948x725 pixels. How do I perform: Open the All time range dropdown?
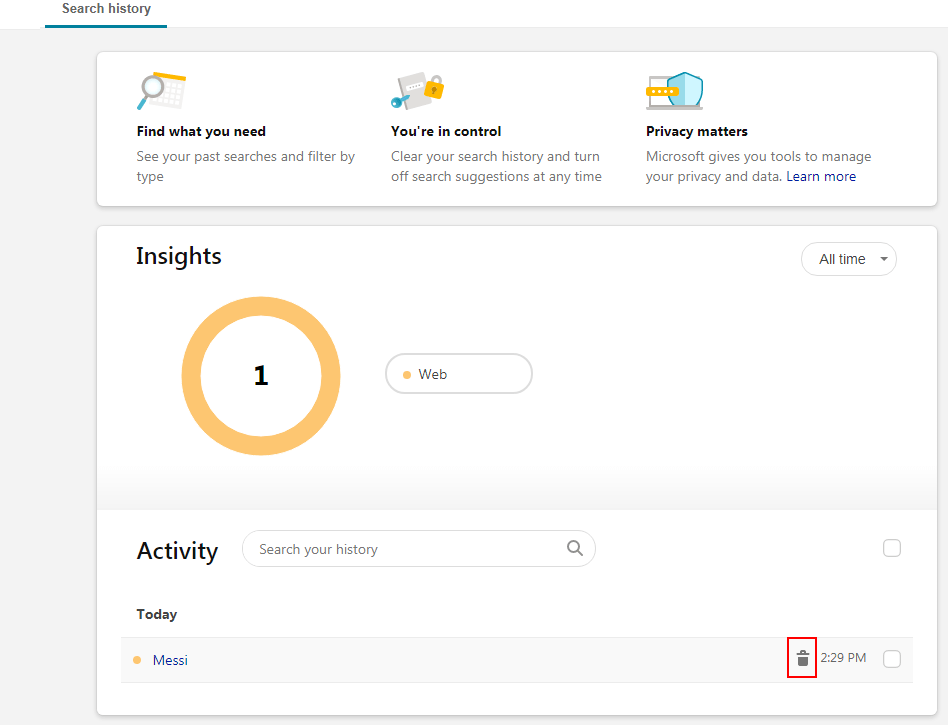tap(848, 259)
